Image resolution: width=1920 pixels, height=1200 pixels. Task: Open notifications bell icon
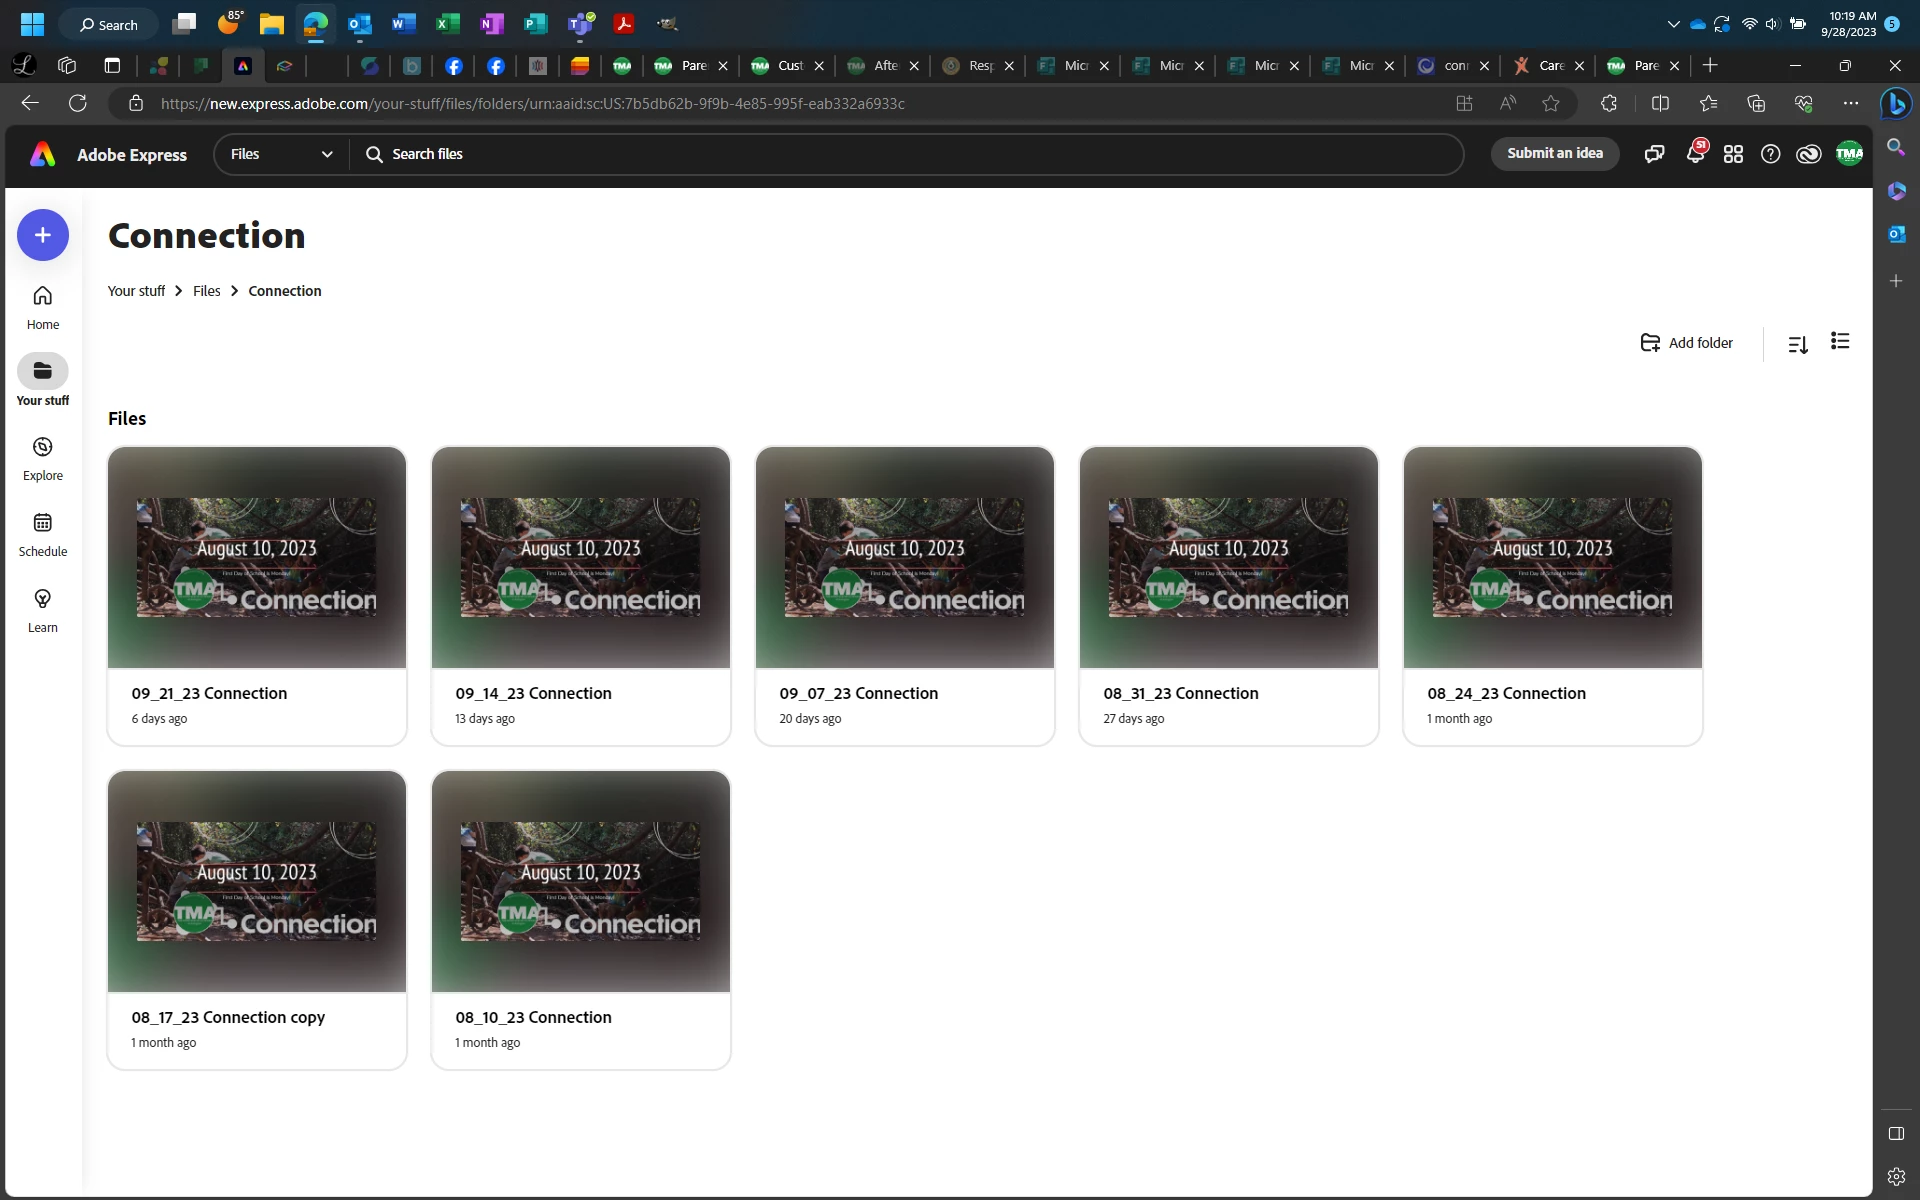(x=1695, y=154)
